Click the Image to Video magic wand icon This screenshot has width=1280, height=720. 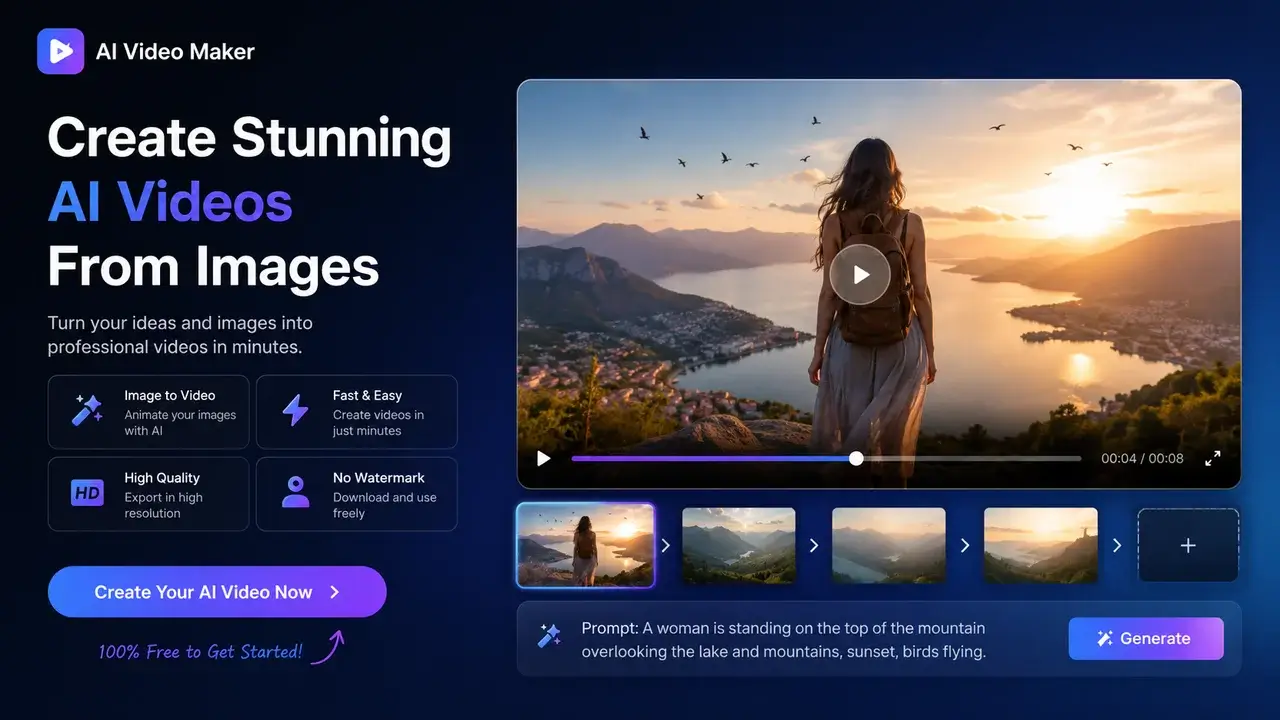pos(87,411)
